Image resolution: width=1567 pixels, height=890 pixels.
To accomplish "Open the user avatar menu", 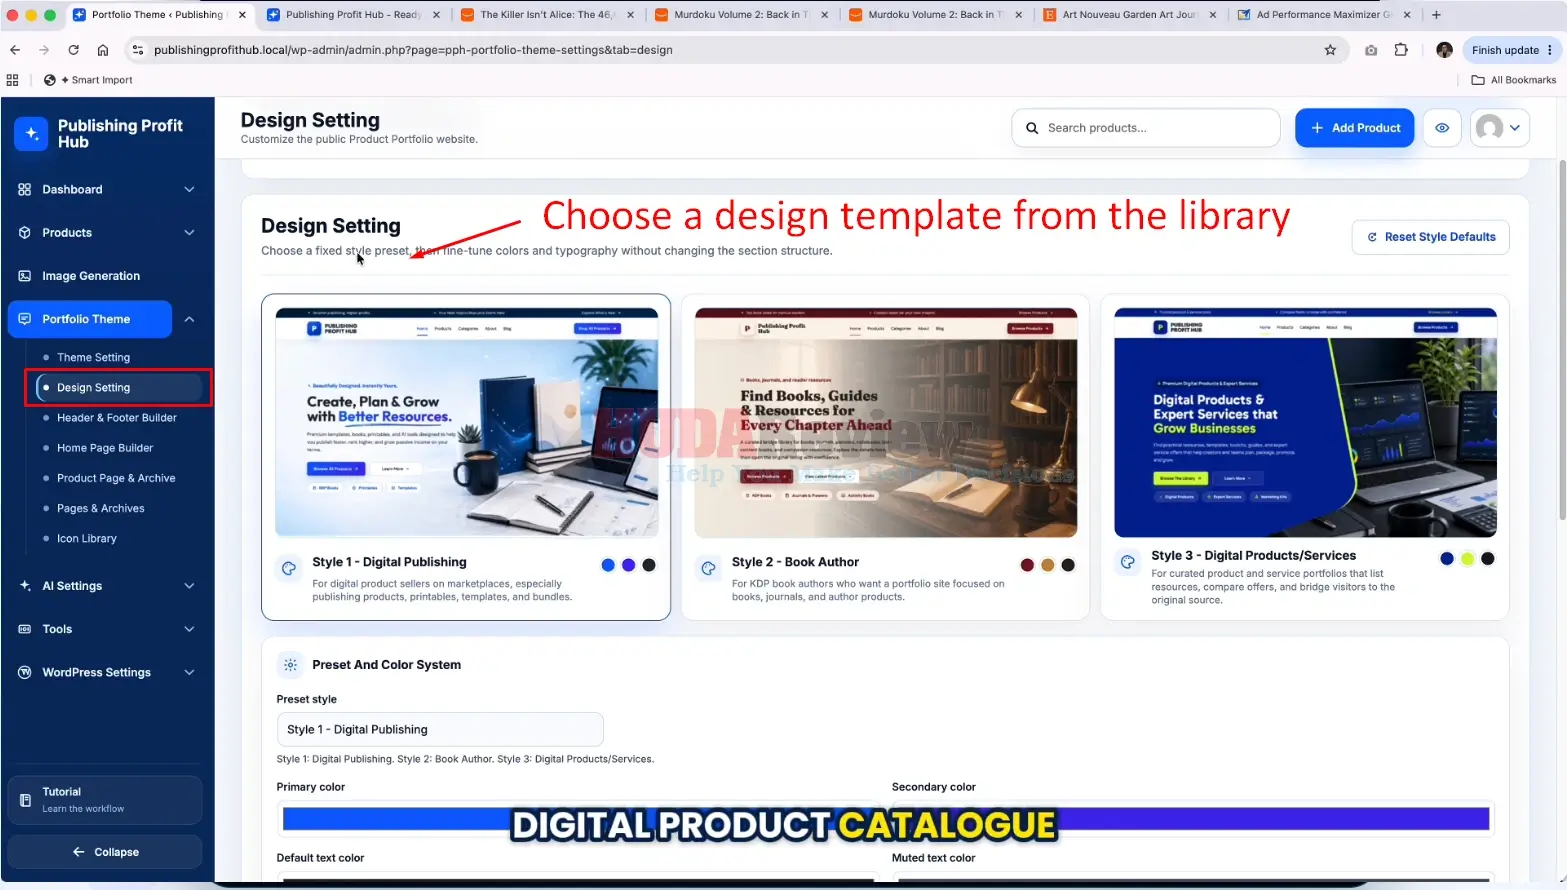I will [1499, 128].
